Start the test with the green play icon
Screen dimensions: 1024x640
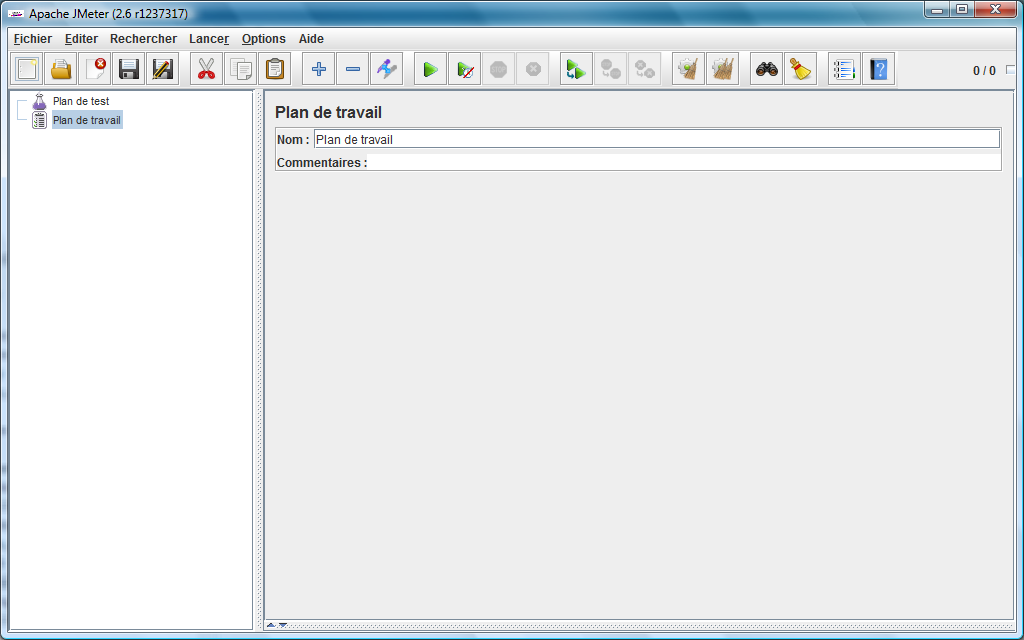(x=430, y=69)
